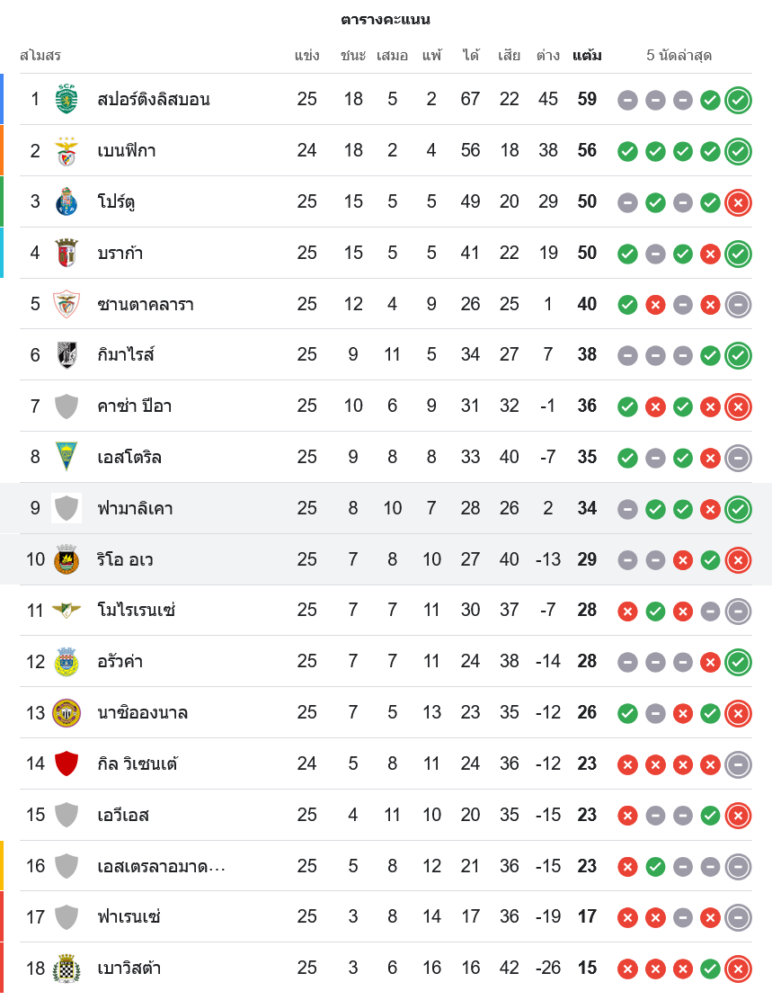Sort the table by แต้ม column

pyautogui.click(x=587, y=55)
